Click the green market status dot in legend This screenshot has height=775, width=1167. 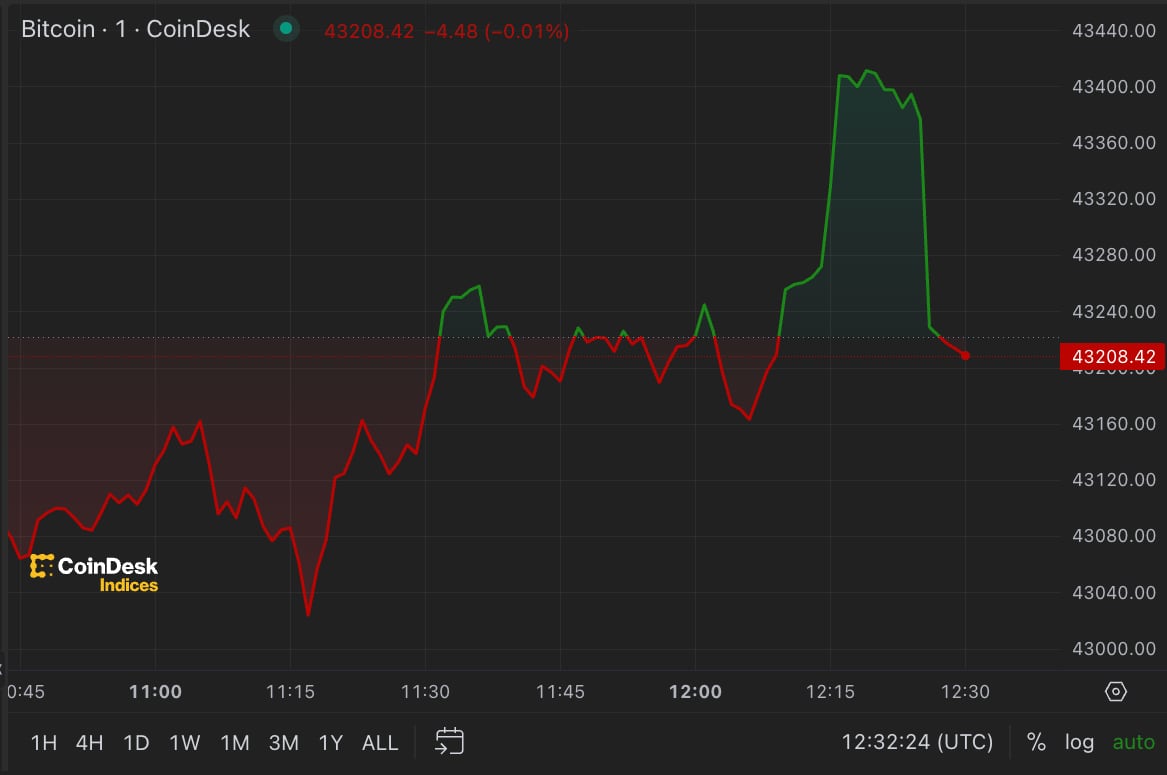(x=286, y=30)
